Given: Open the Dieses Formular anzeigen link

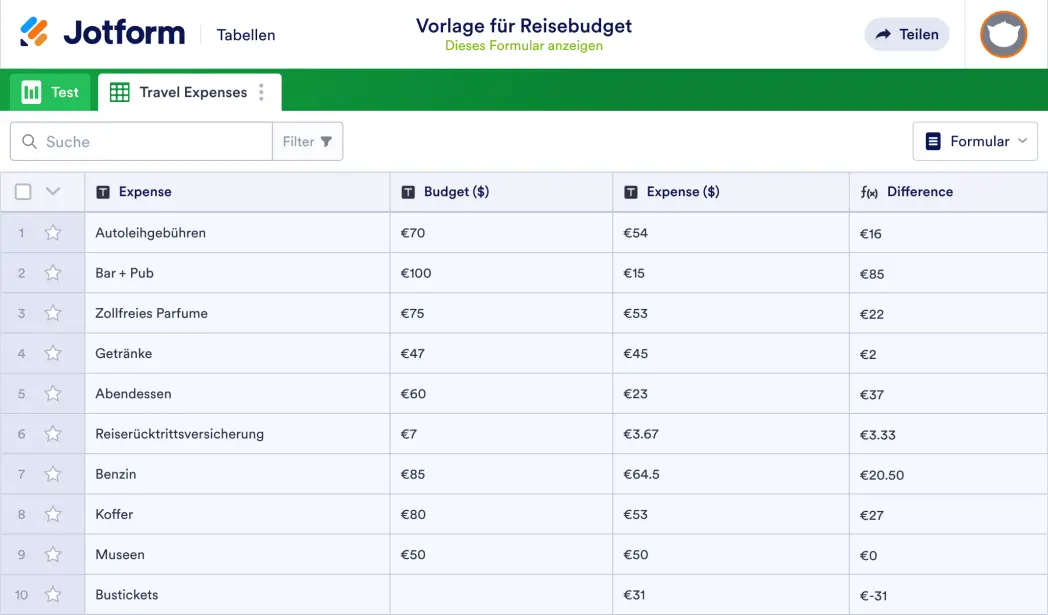Looking at the screenshot, I should 524,46.
